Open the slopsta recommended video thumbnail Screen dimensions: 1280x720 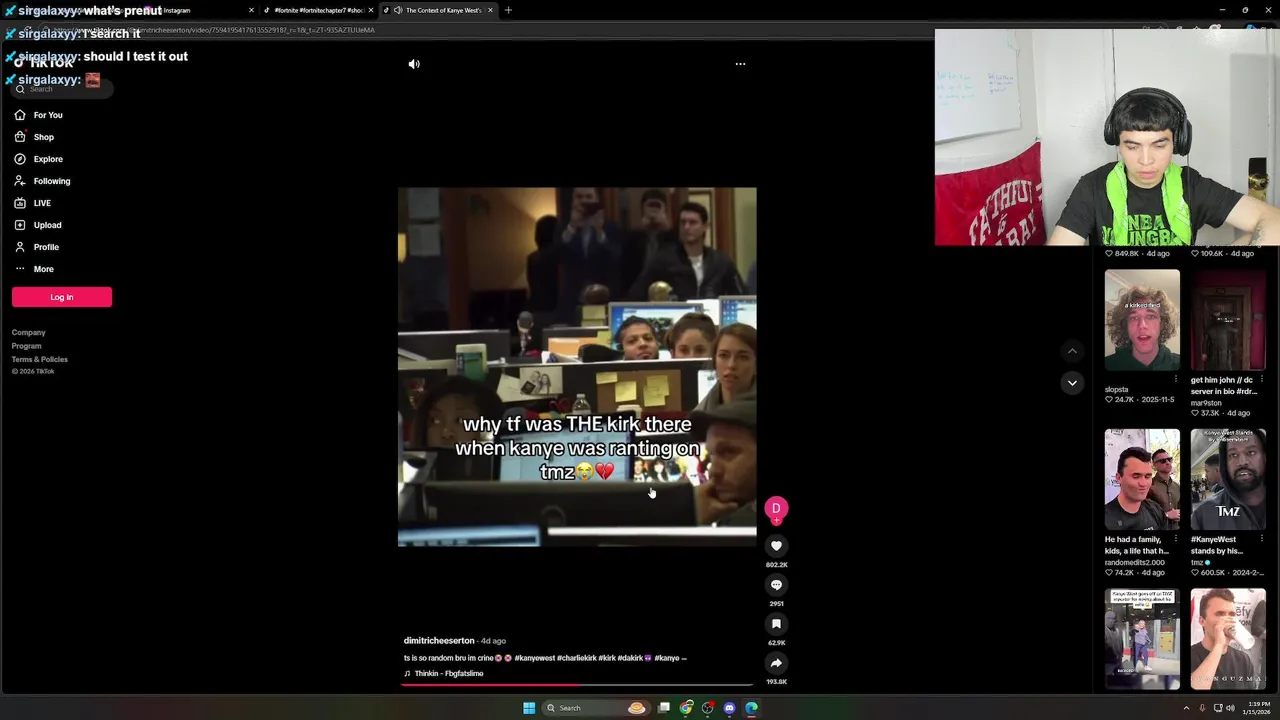[1142, 320]
